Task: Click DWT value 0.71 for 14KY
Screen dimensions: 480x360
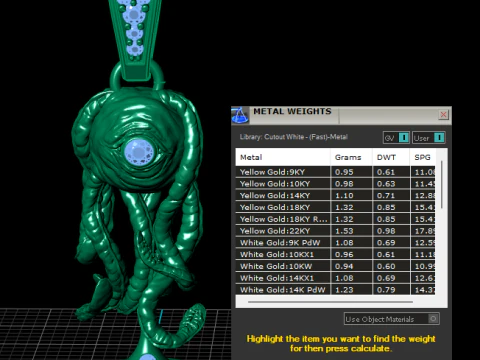Action: (x=386, y=195)
